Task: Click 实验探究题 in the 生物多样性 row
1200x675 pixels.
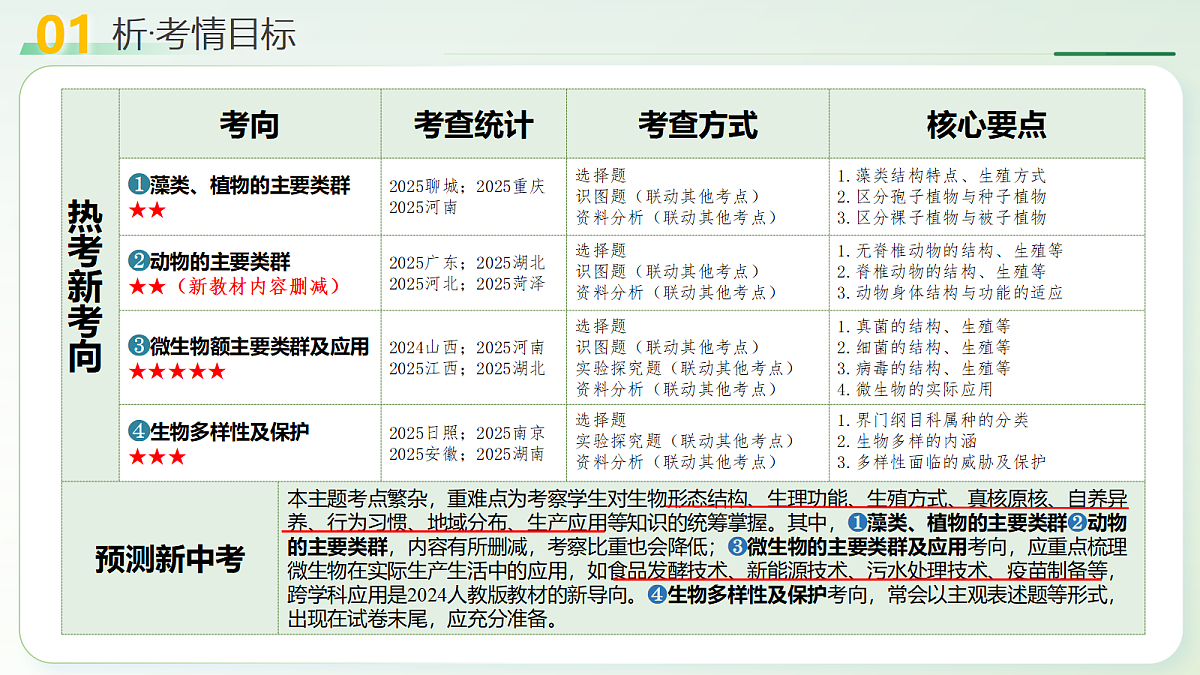Action: pos(618,441)
